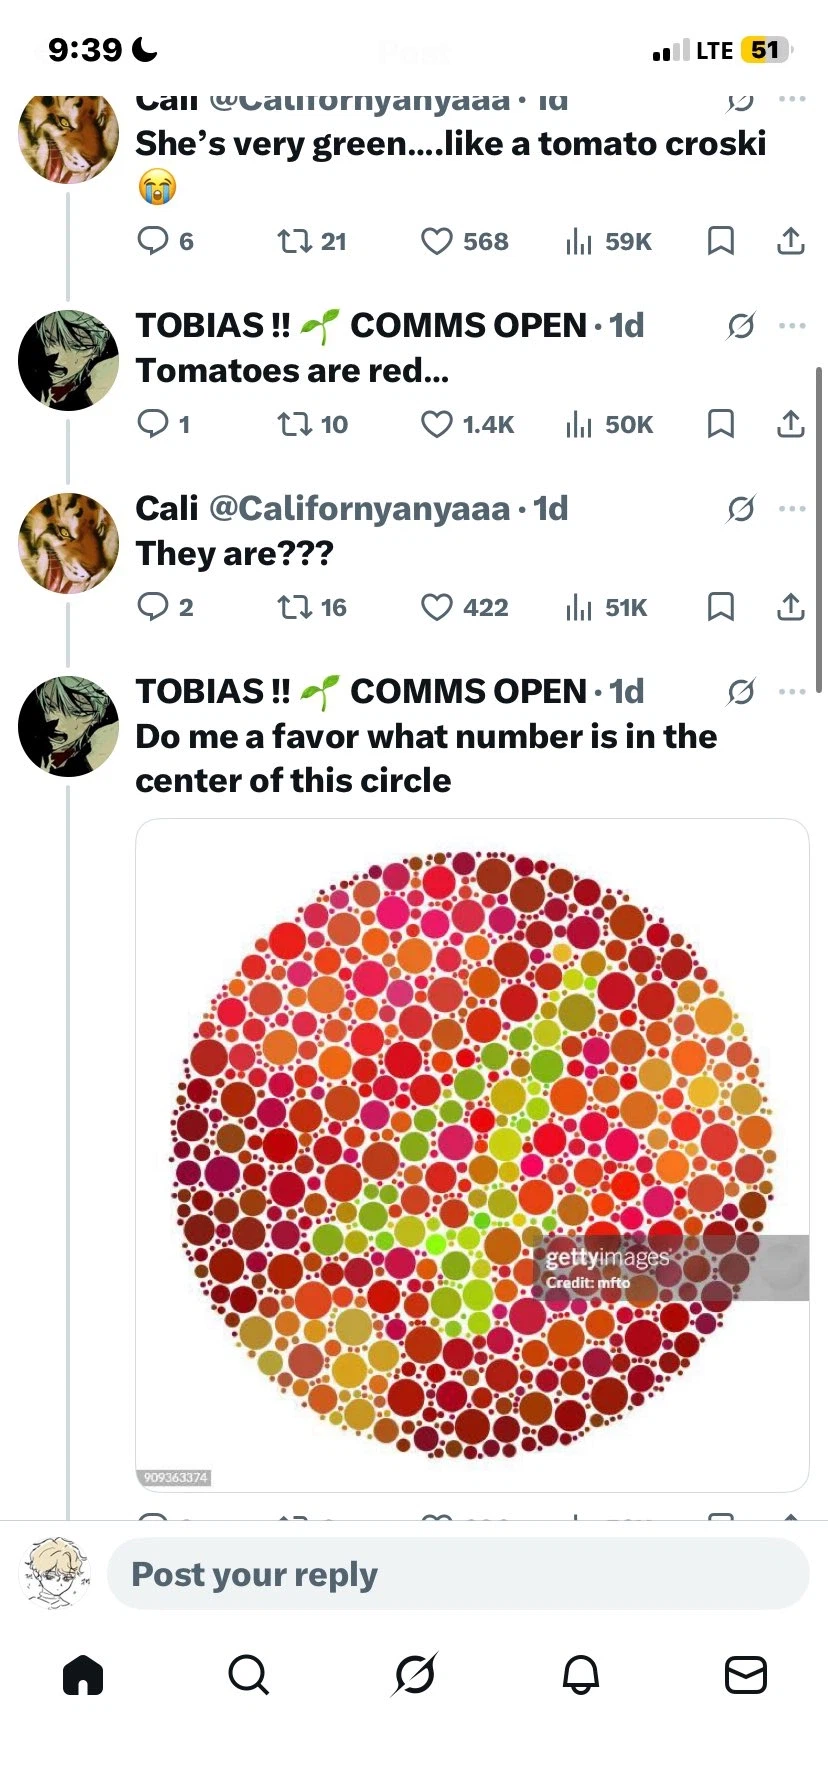Image resolution: width=828 pixels, height=1792 pixels.
Task: Open the color blindness test circle image
Action: 472,1155
